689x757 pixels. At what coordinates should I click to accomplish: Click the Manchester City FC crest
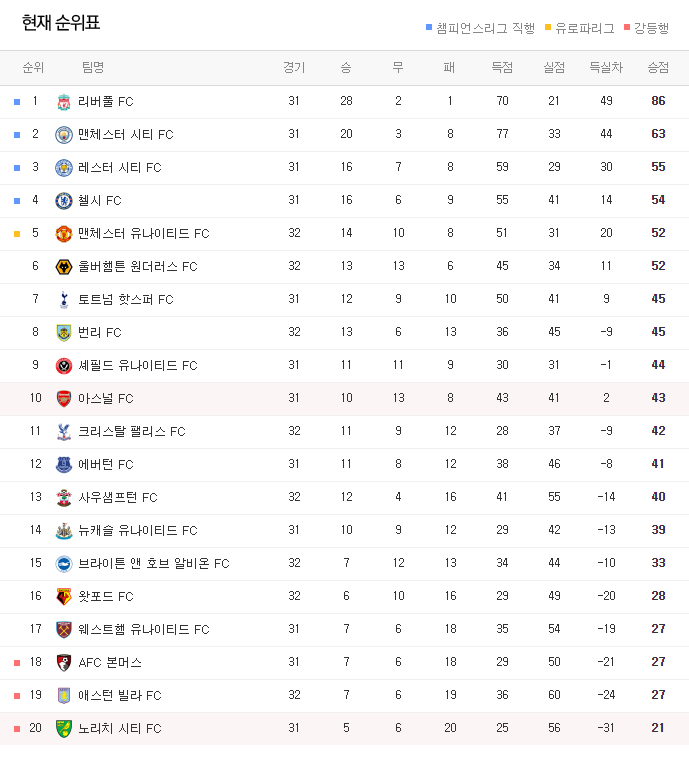pyautogui.click(x=64, y=135)
